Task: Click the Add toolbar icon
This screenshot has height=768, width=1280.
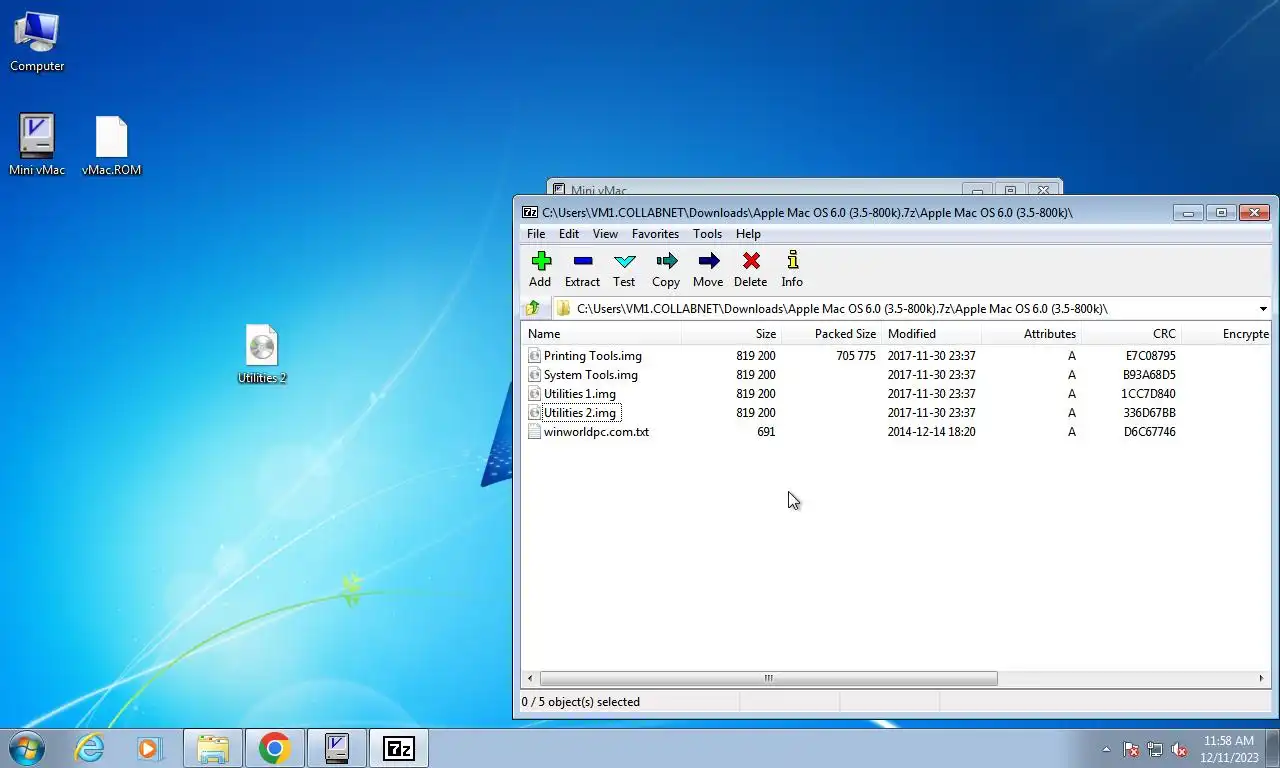Action: [541, 261]
